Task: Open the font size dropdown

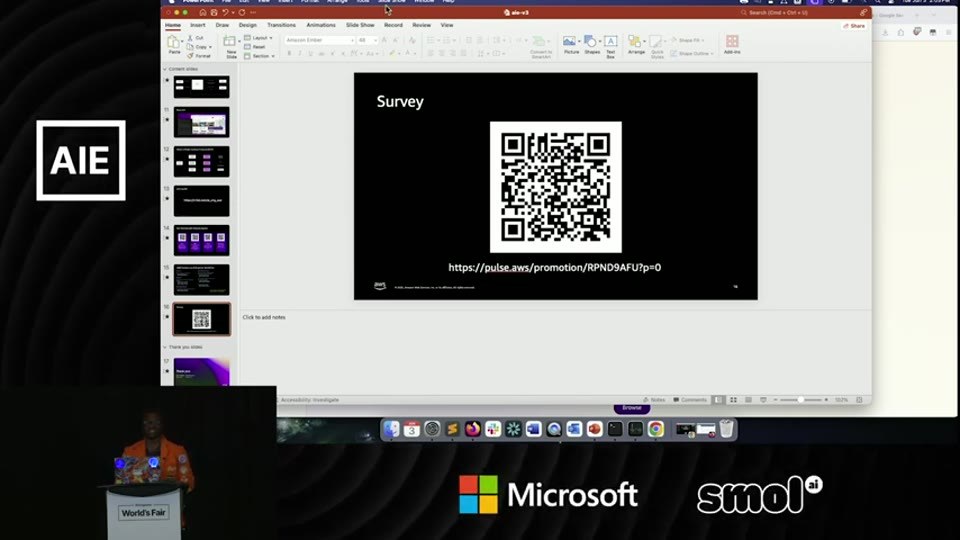Action: point(367,40)
